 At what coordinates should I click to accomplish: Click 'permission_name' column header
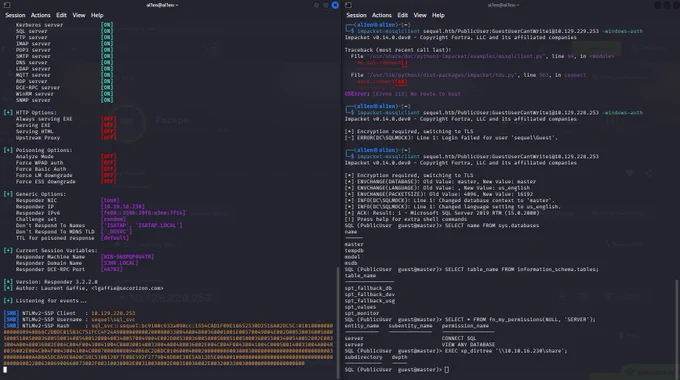tap(465, 326)
